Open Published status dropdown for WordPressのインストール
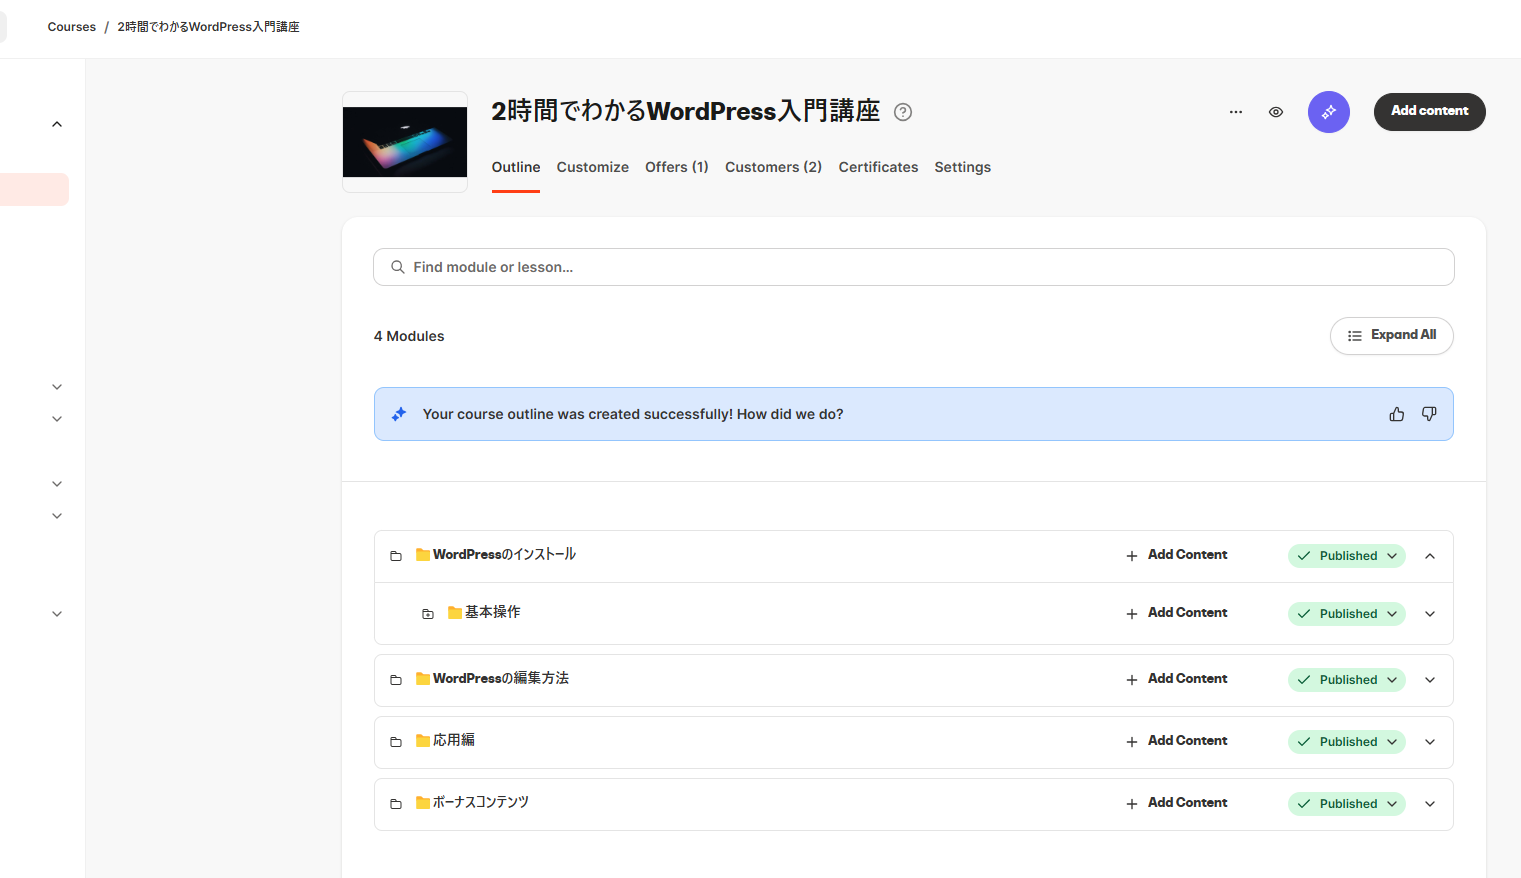The height and width of the screenshot is (878, 1521). [x=1347, y=556]
